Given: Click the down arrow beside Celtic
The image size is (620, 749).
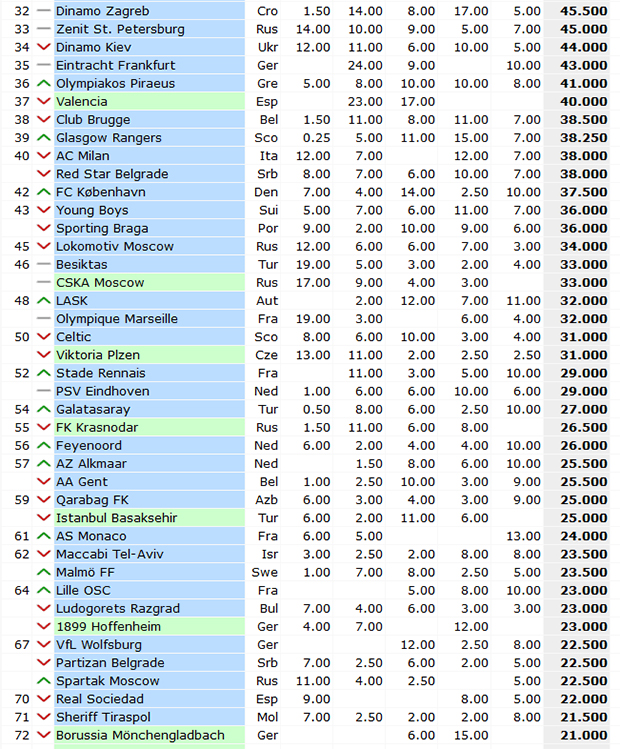Looking at the screenshot, I should [43, 337].
